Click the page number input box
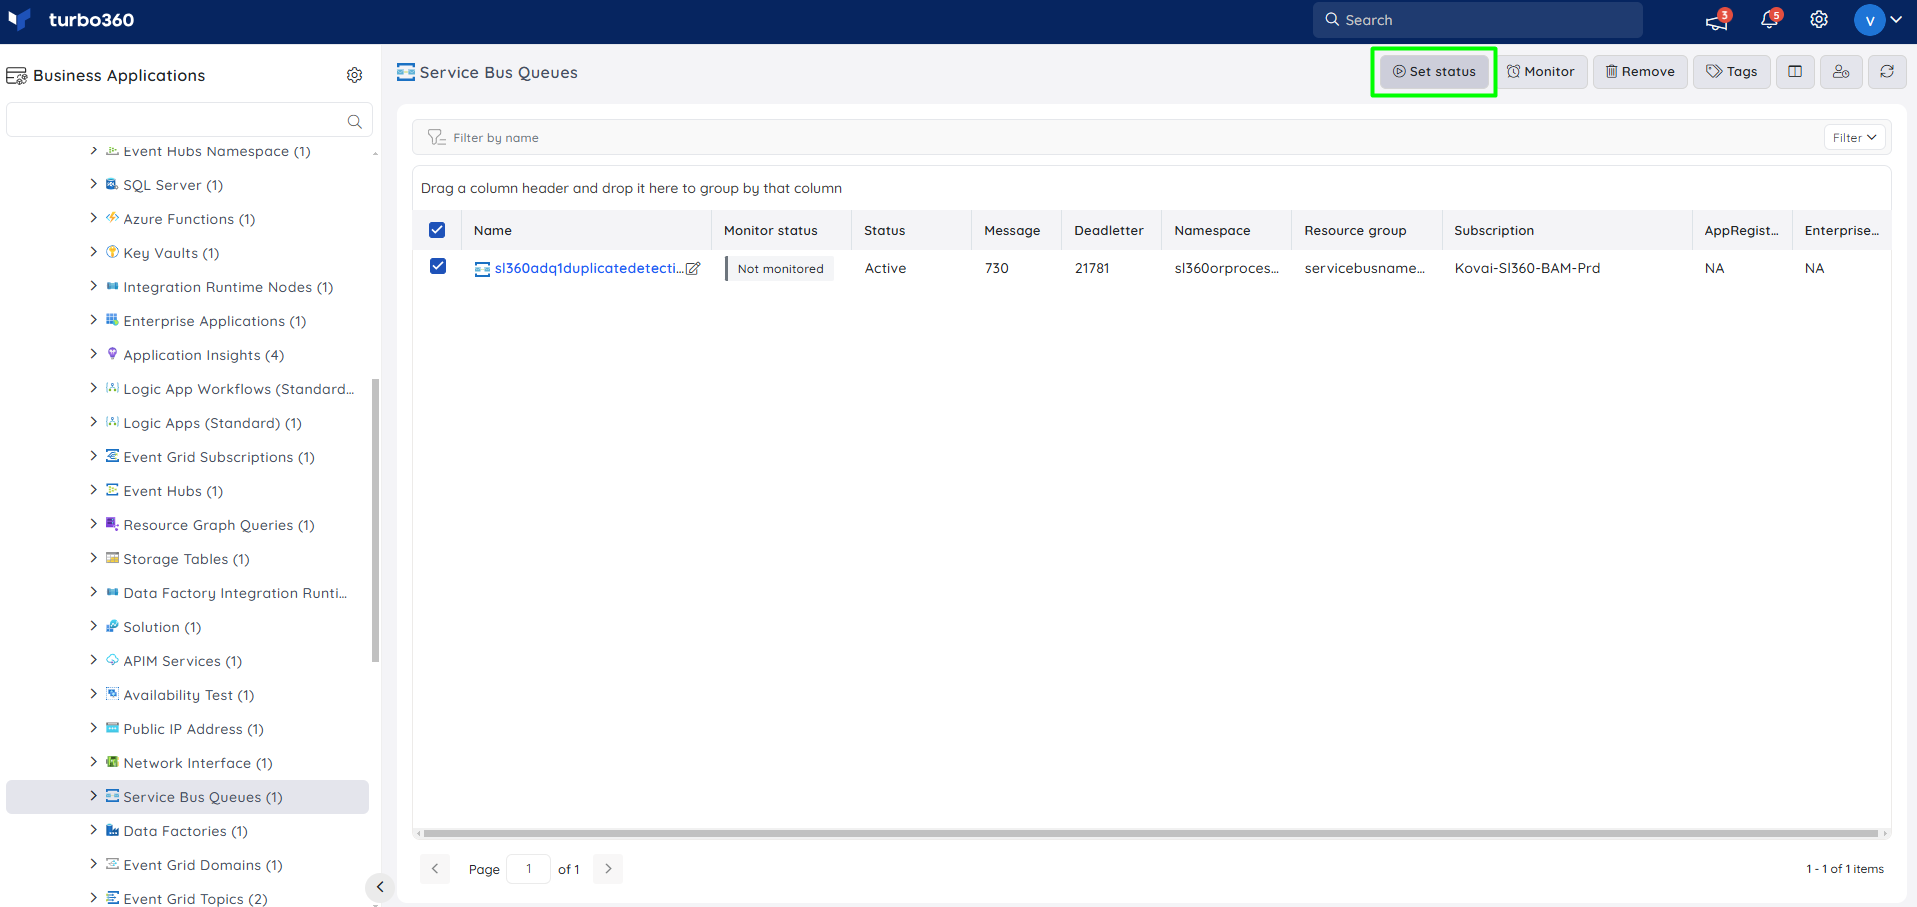The image size is (1917, 907). click(529, 869)
